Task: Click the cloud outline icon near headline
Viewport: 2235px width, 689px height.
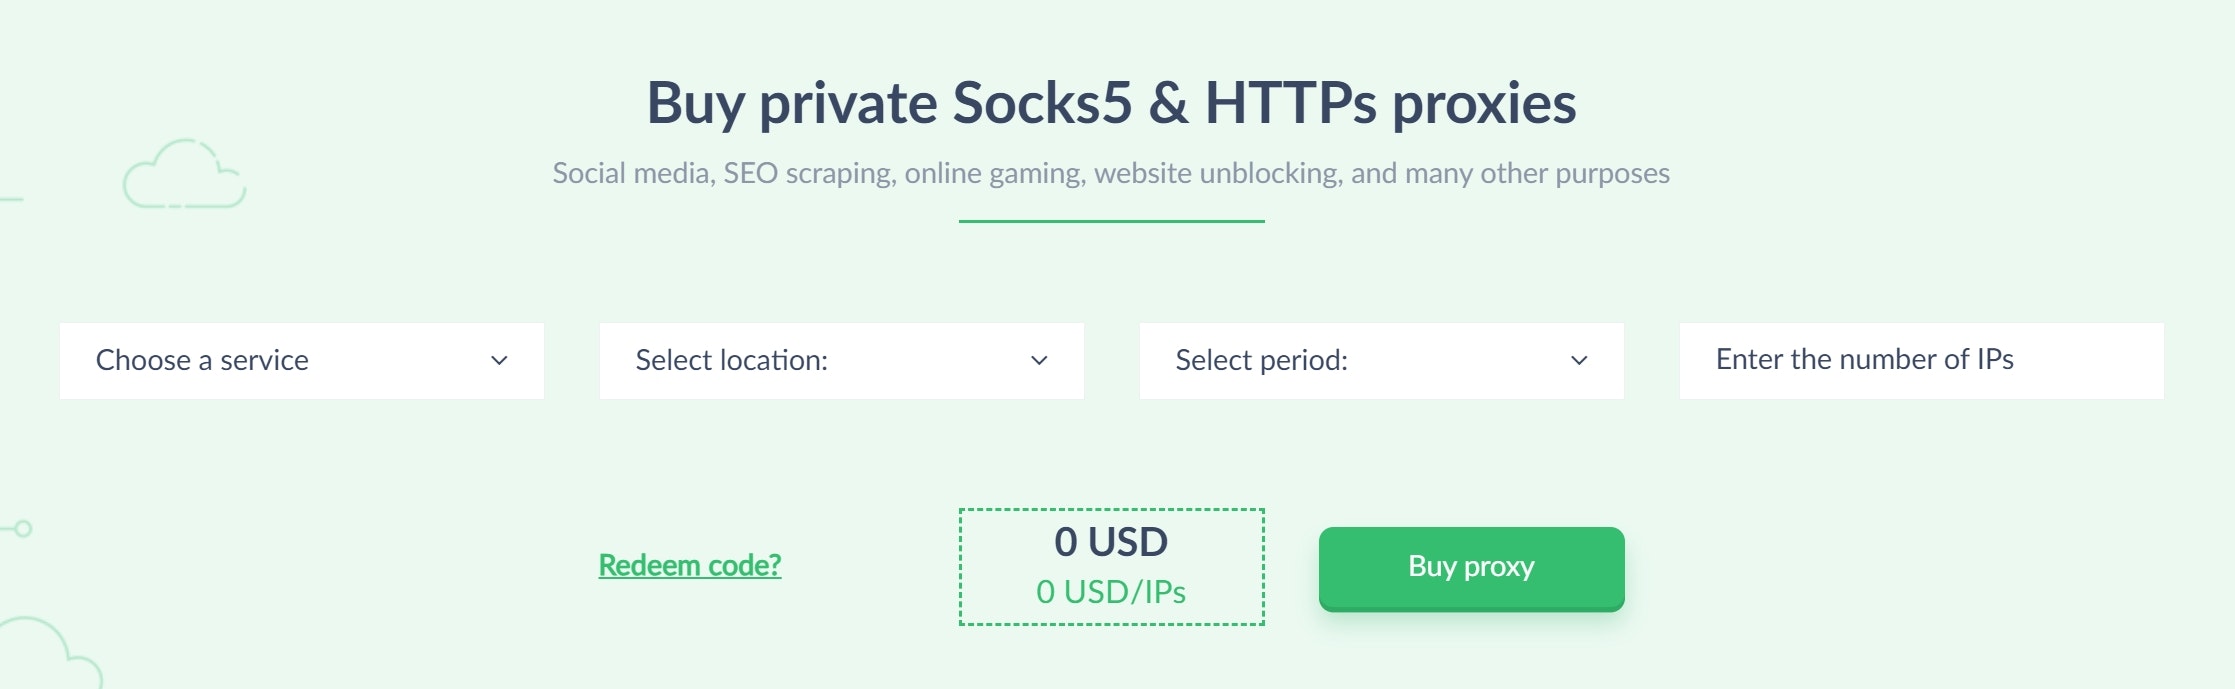Action: 184,174
